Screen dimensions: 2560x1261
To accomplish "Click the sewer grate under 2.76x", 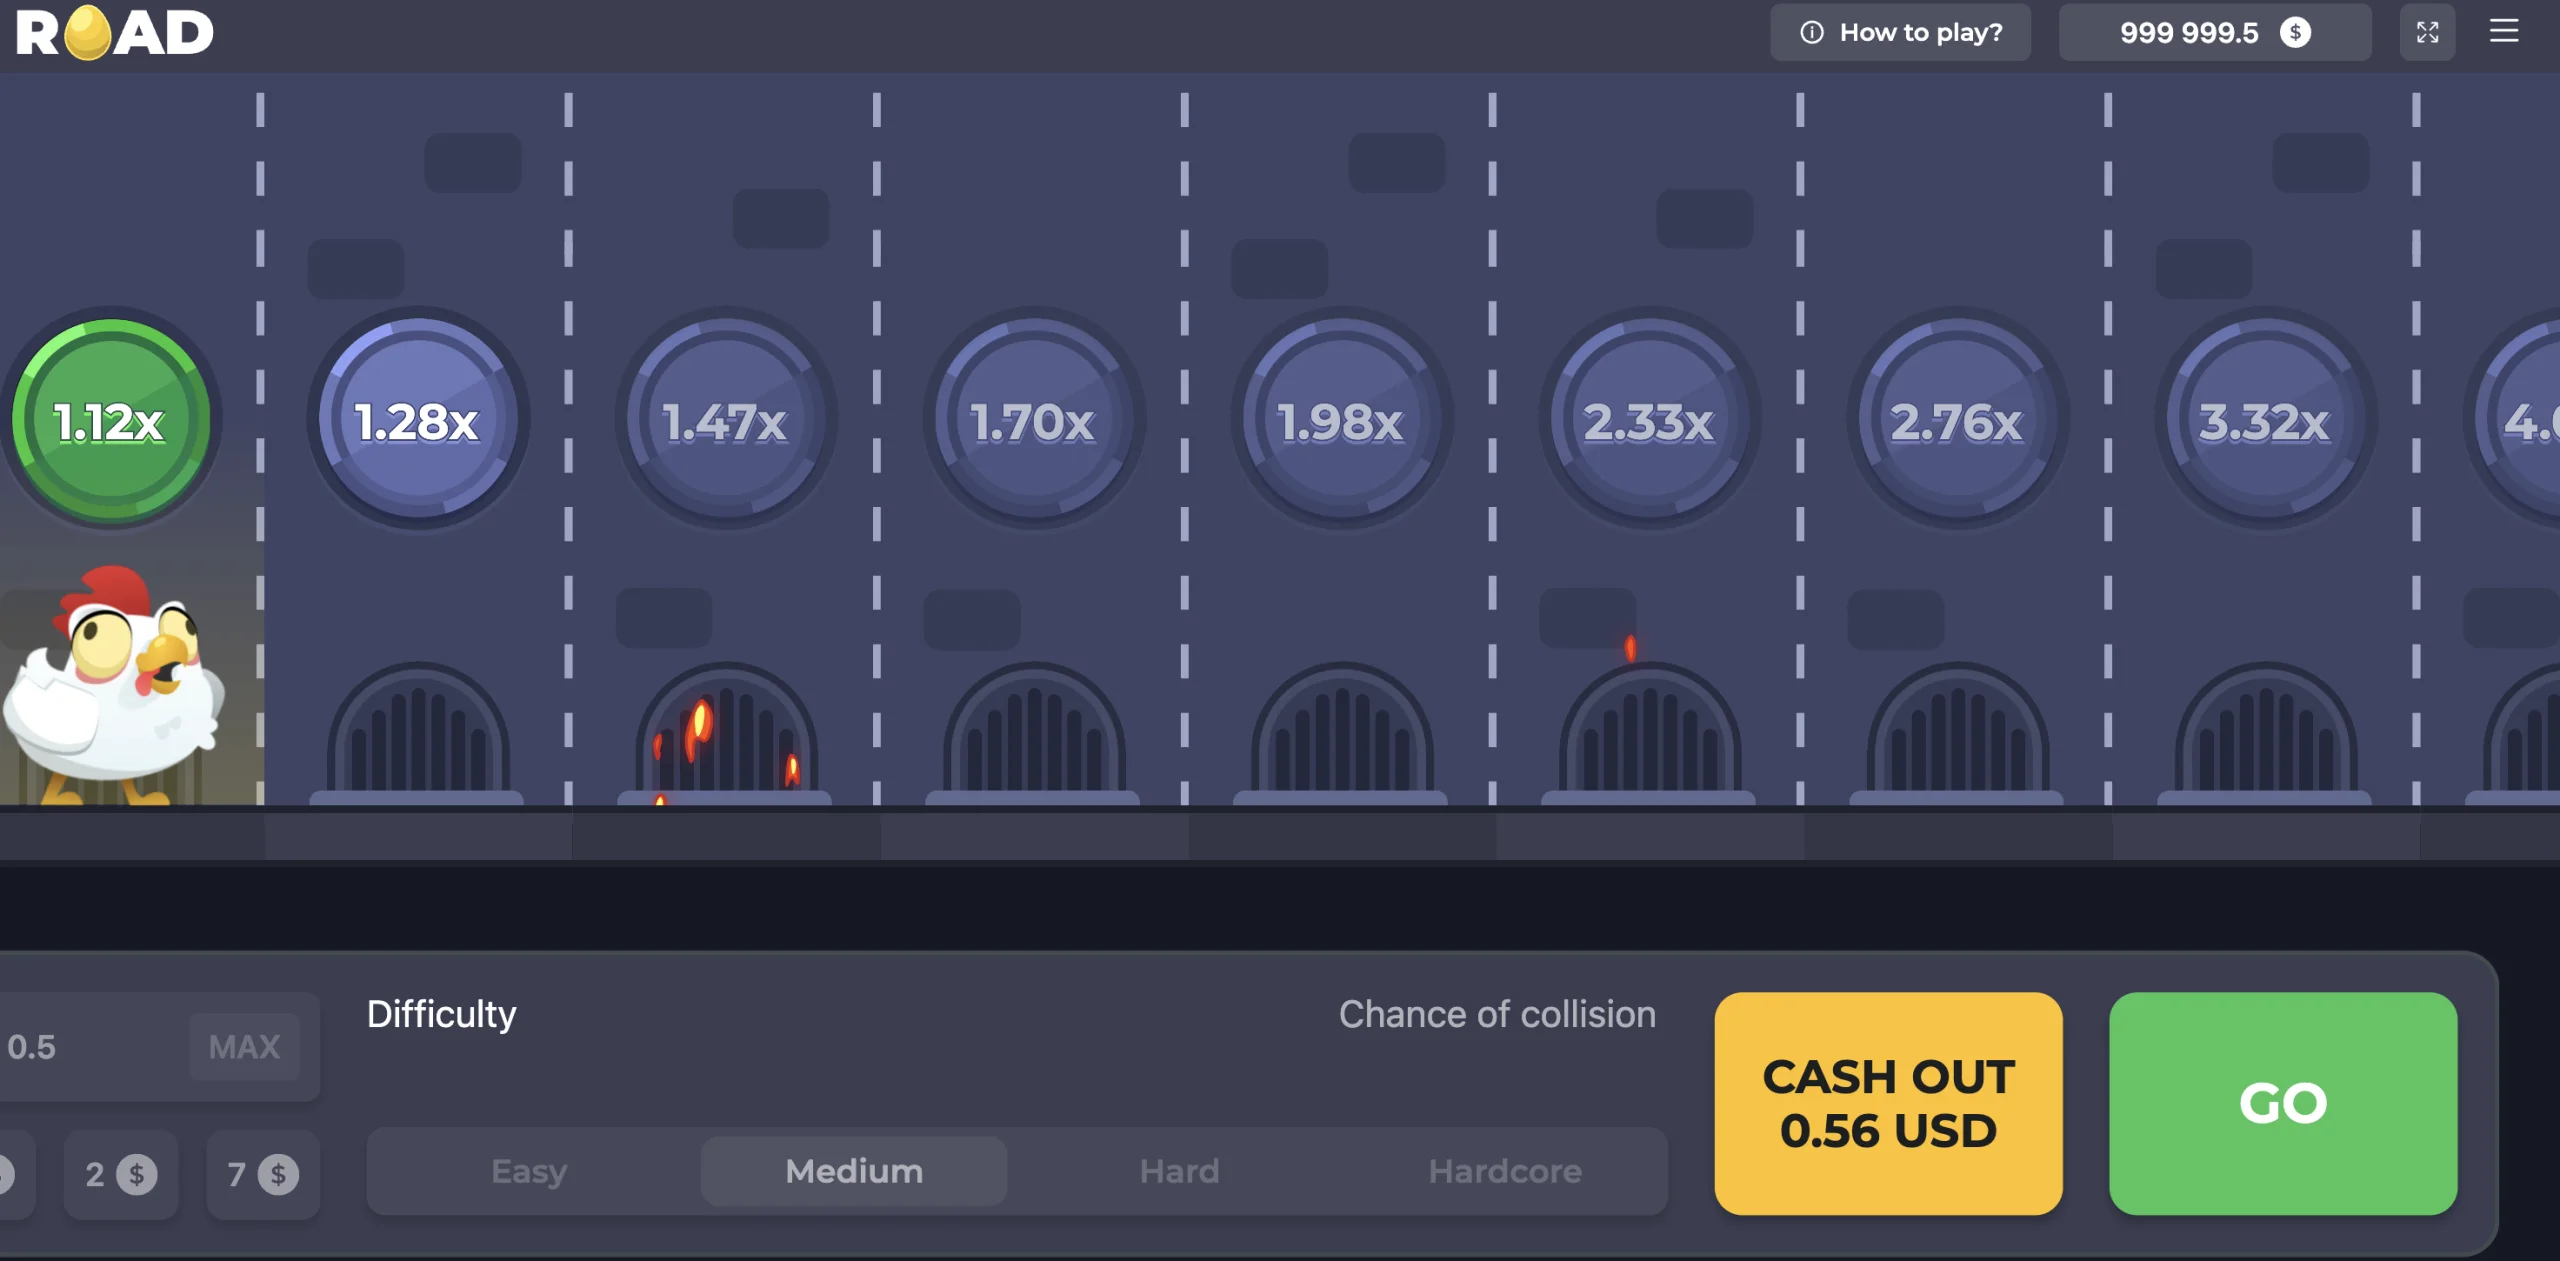I will click(x=1958, y=733).
